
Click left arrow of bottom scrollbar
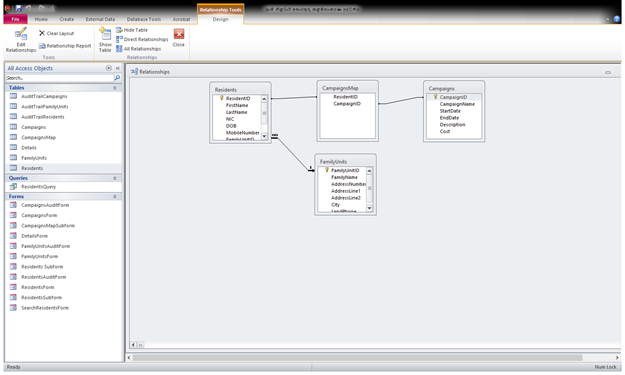pos(129,357)
